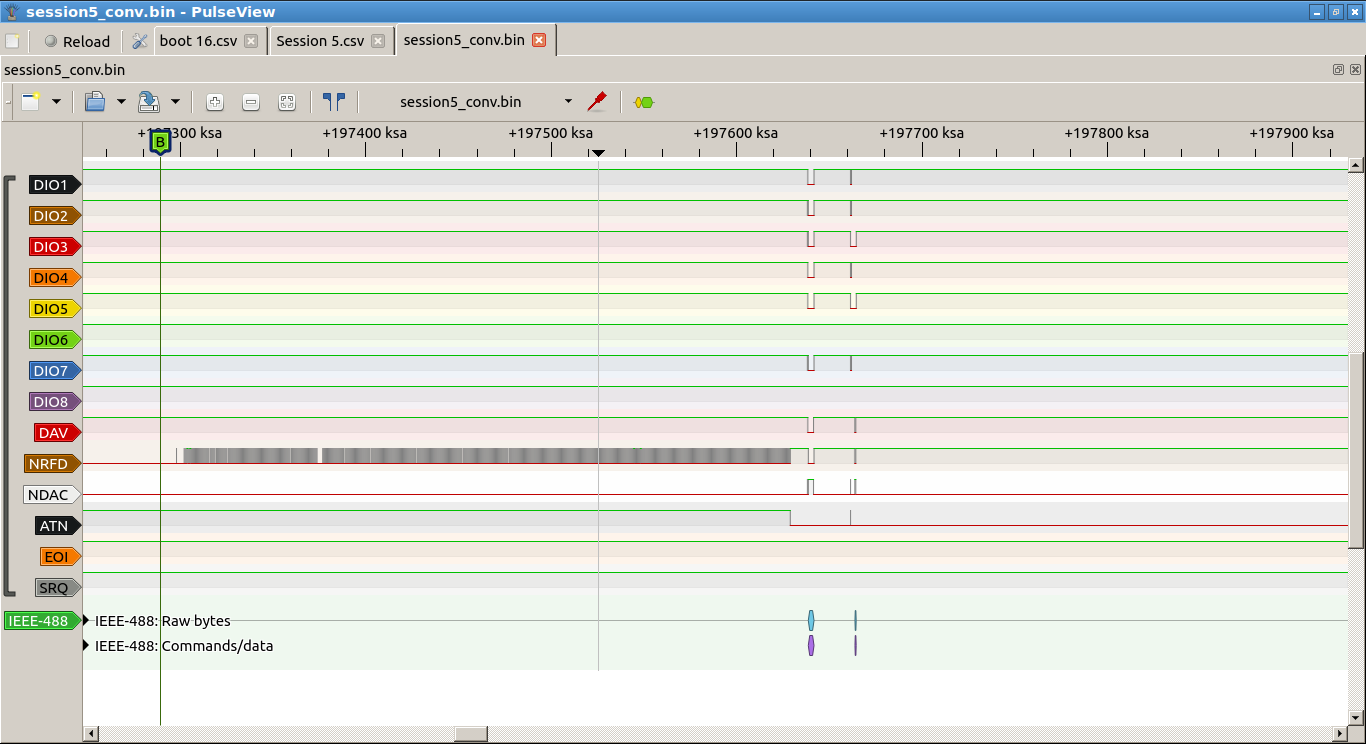Open settings with the wrench icon
Image resolution: width=1366 pixels, height=744 pixels.
coord(140,41)
